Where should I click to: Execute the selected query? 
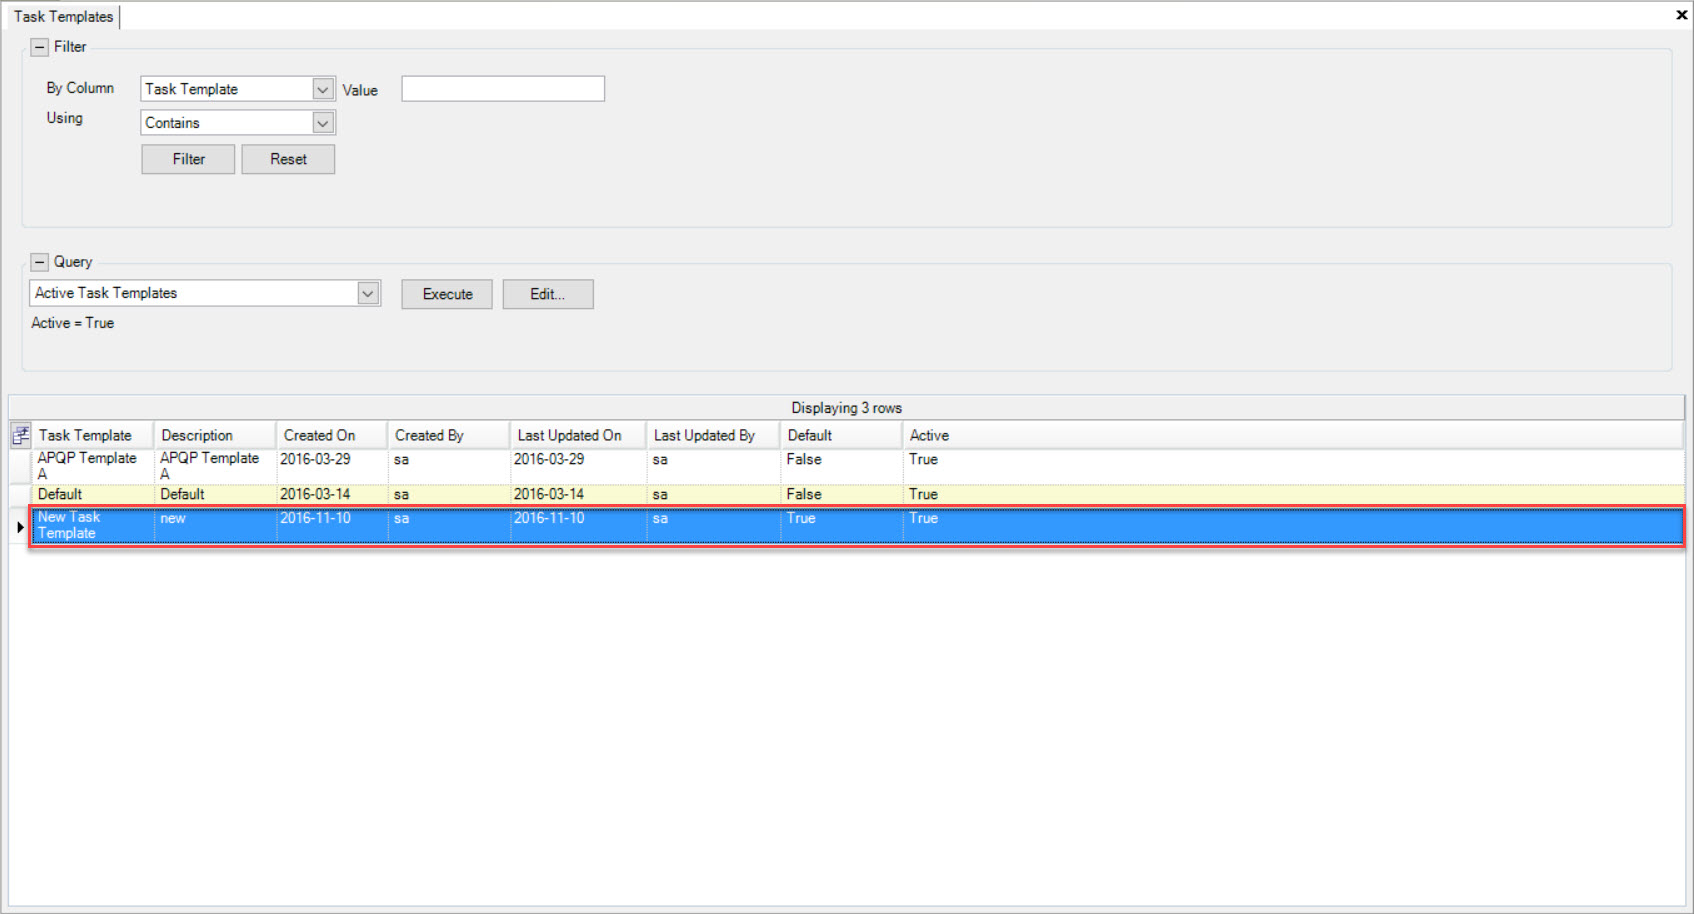point(447,294)
